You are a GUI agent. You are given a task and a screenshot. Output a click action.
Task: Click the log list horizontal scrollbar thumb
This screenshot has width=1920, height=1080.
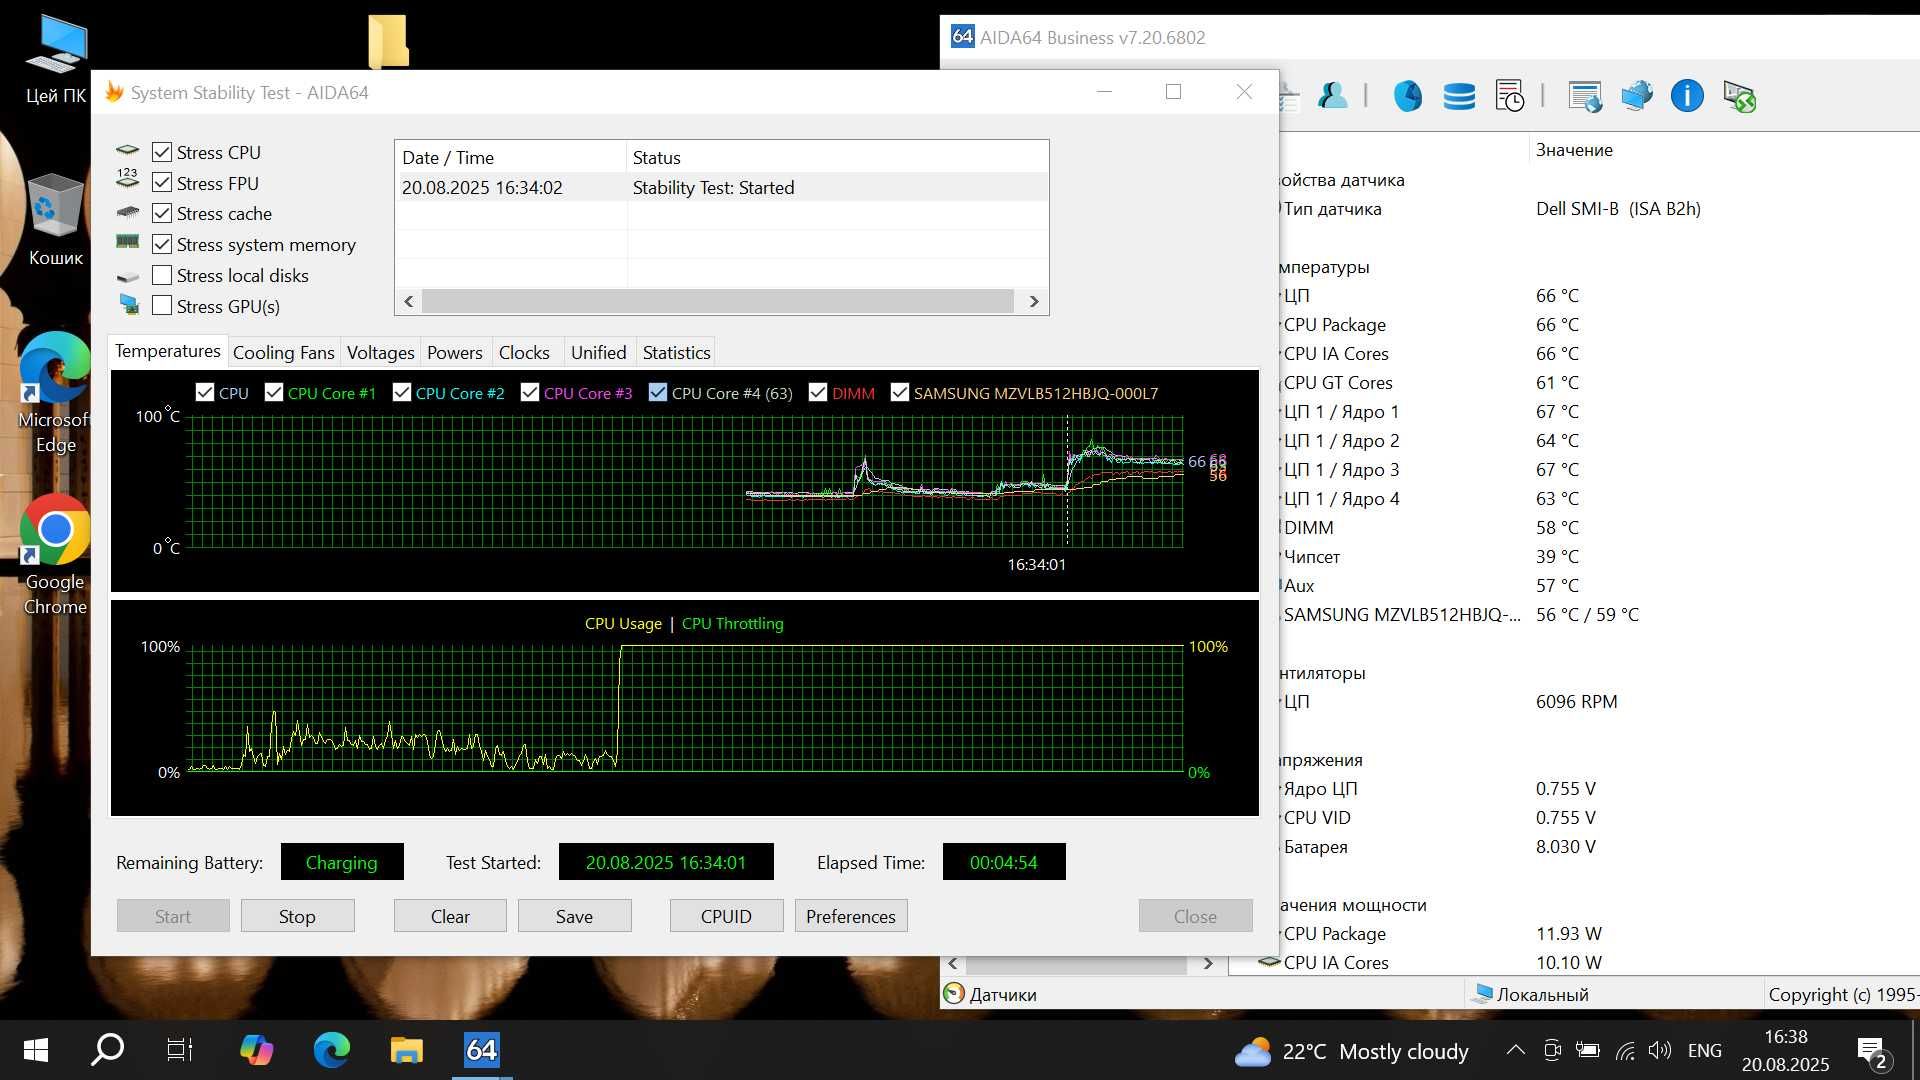(717, 301)
